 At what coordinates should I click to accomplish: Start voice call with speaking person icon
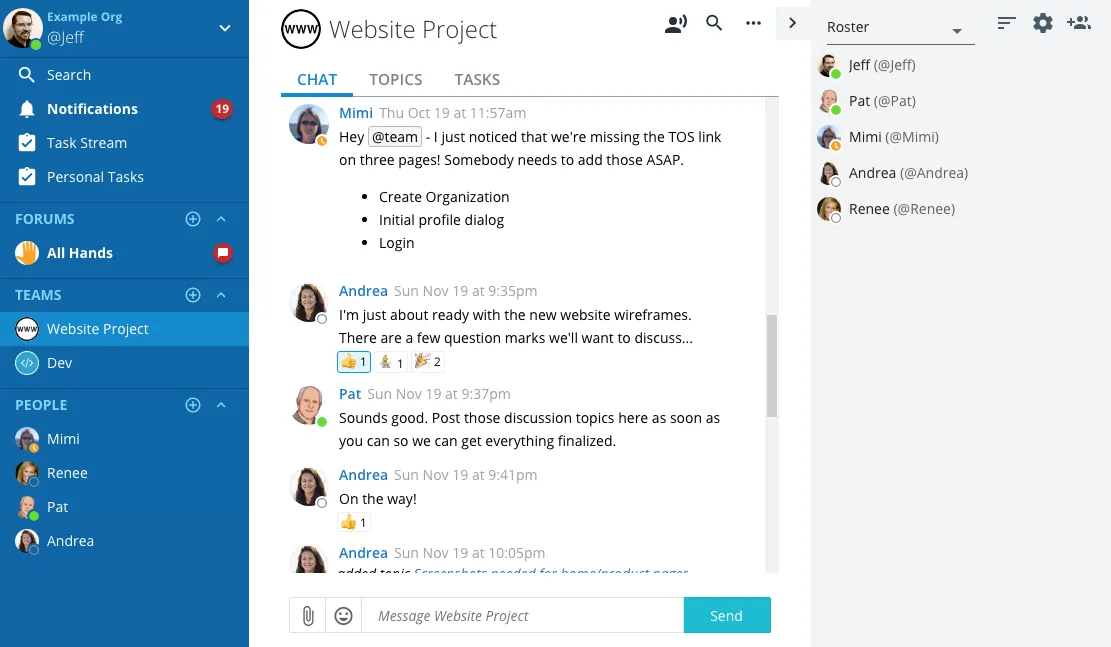tap(675, 24)
